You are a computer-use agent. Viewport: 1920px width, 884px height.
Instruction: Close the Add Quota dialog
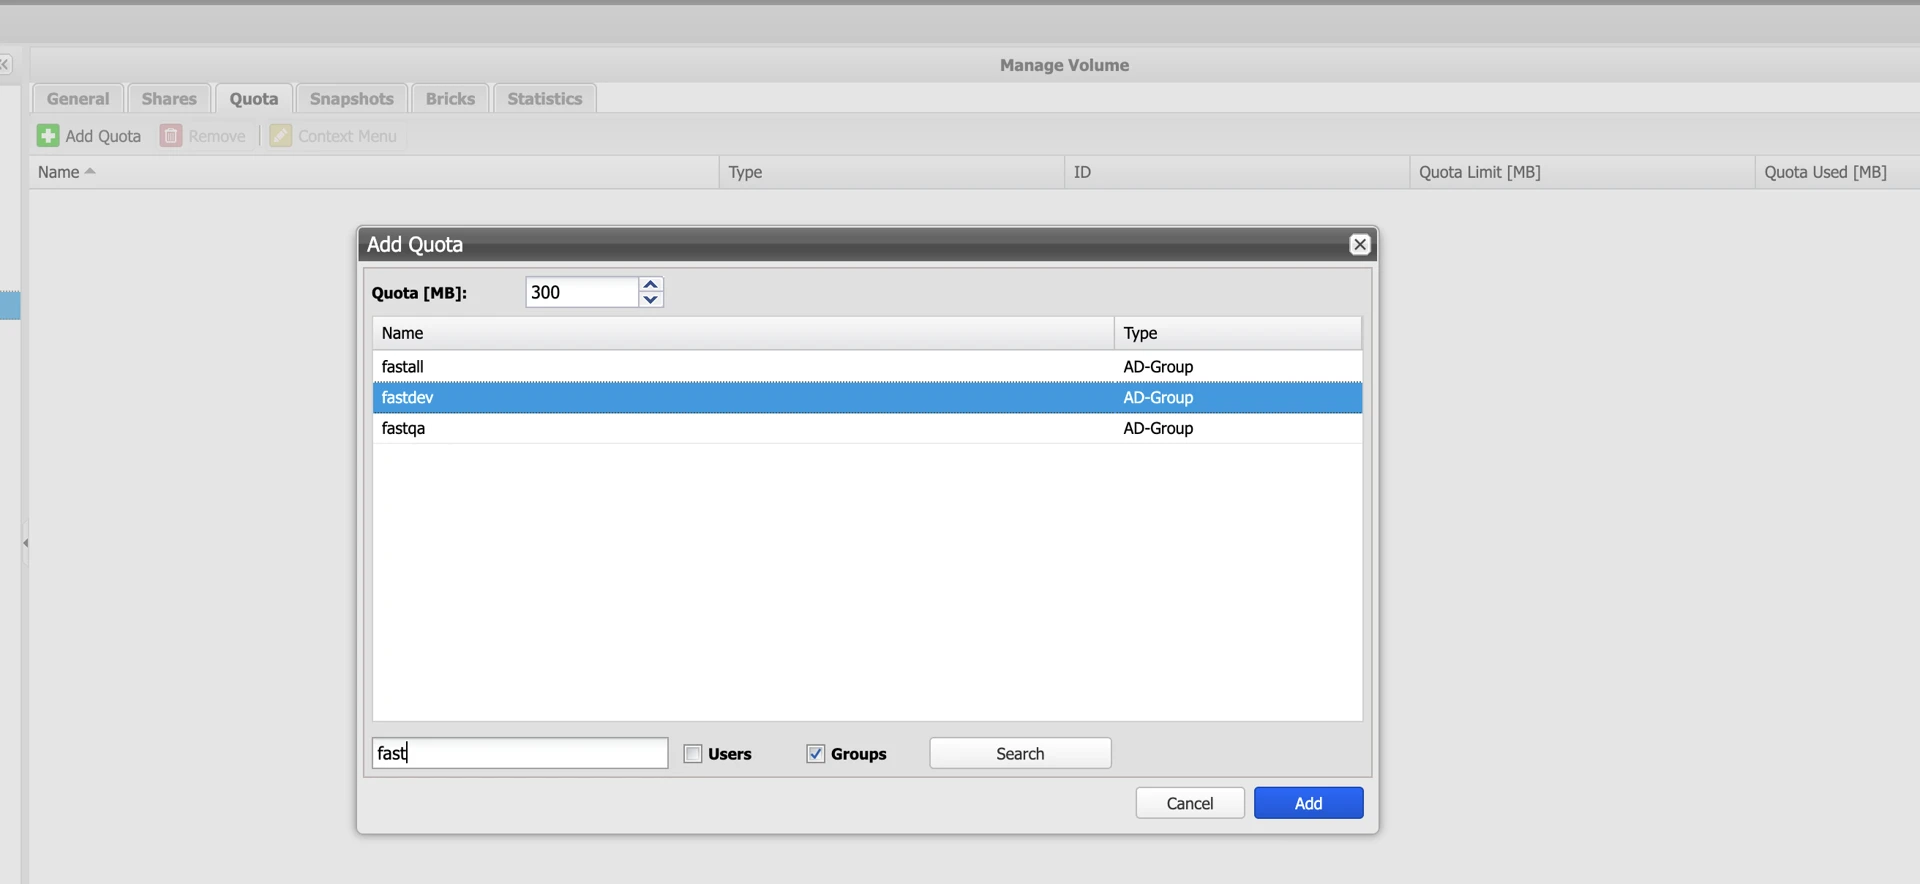pos(1359,245)
